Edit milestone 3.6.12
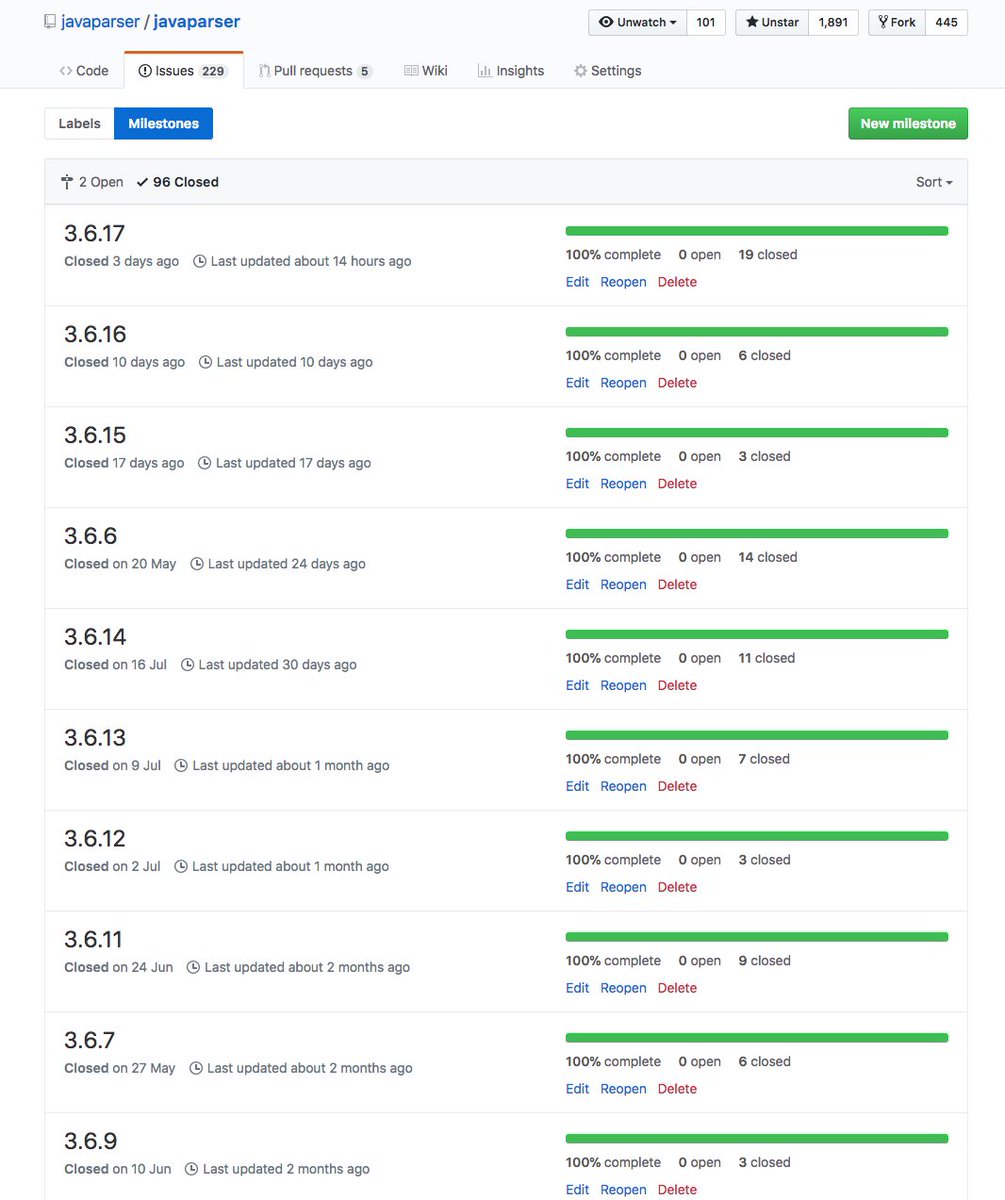Screen dimensions: 1005x1200 (x=578, y=888)
